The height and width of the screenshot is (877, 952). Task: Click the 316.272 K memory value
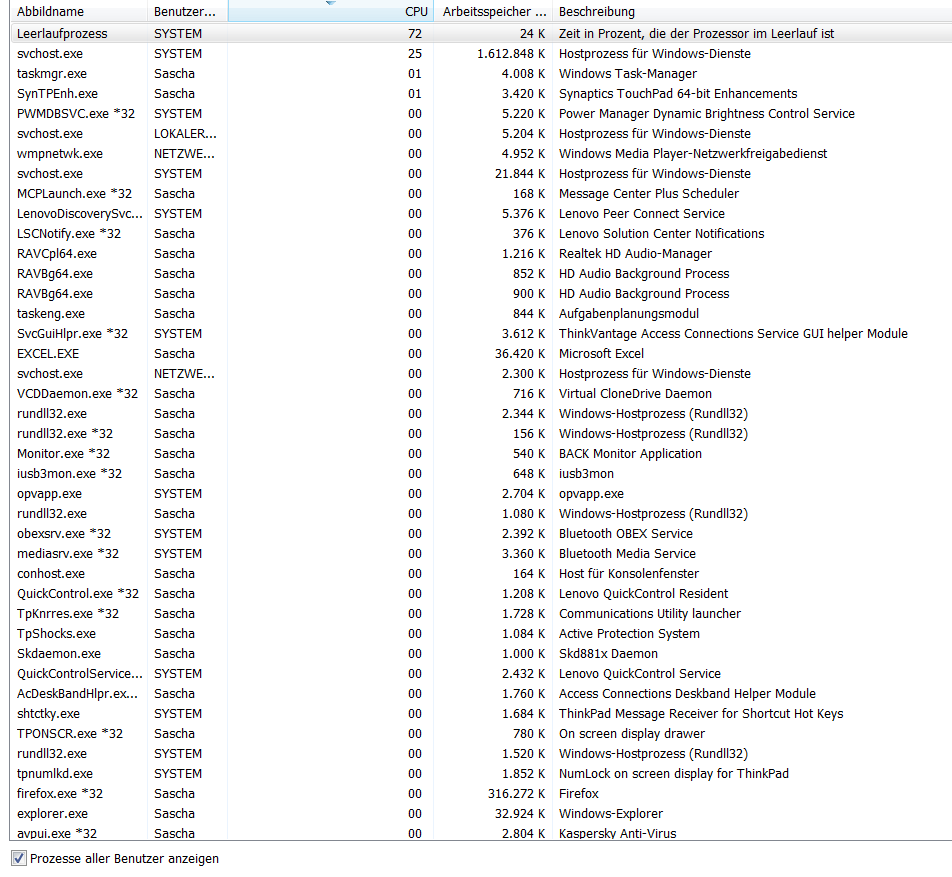pos(516,794)
